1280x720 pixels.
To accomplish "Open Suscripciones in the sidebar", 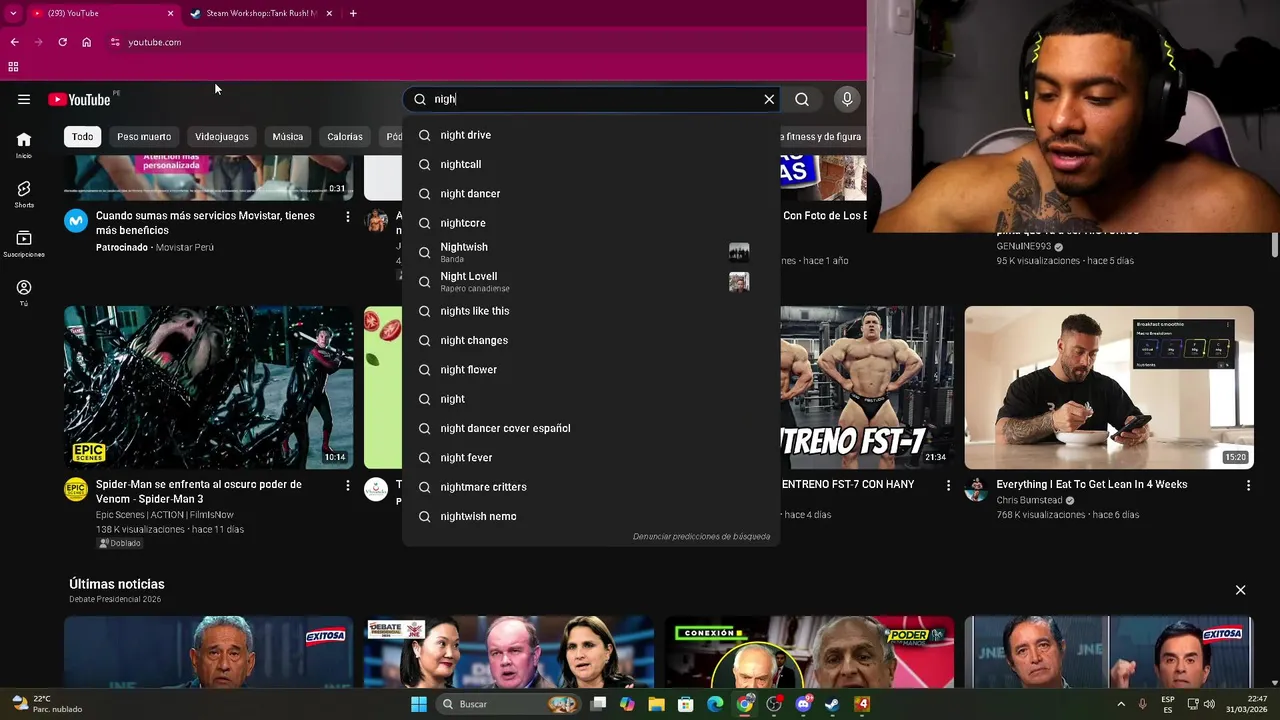I will pyautogui.click(x=24, y=244).
